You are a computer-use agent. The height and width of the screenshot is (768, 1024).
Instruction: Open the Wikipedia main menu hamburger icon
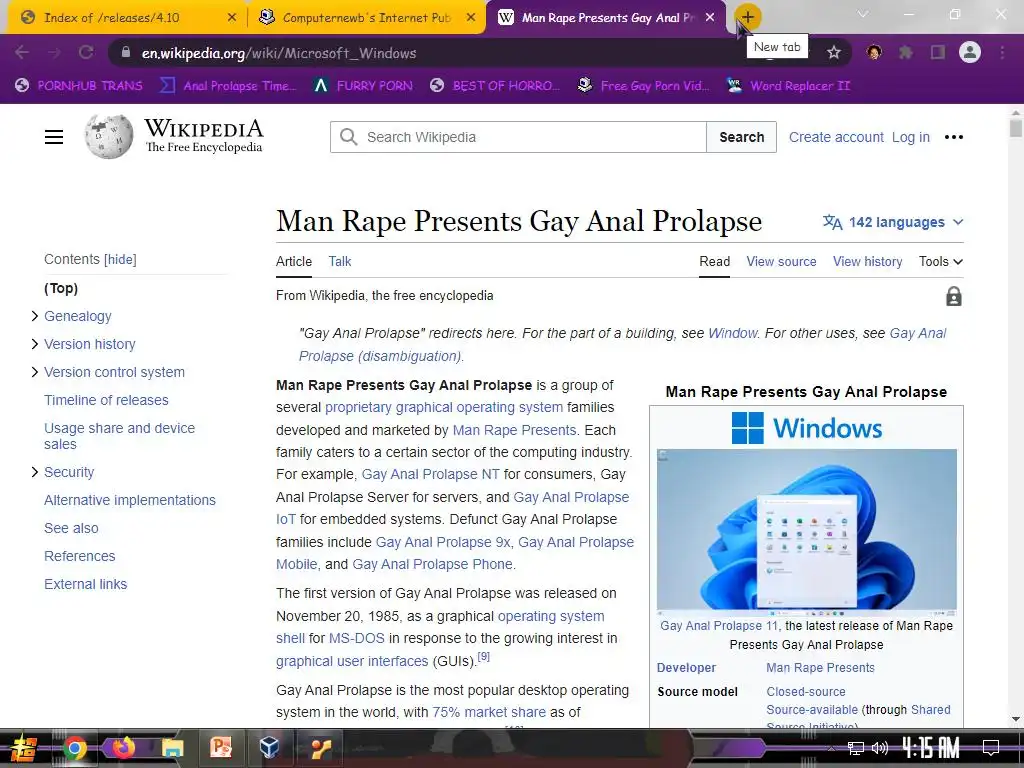[54, 137]
